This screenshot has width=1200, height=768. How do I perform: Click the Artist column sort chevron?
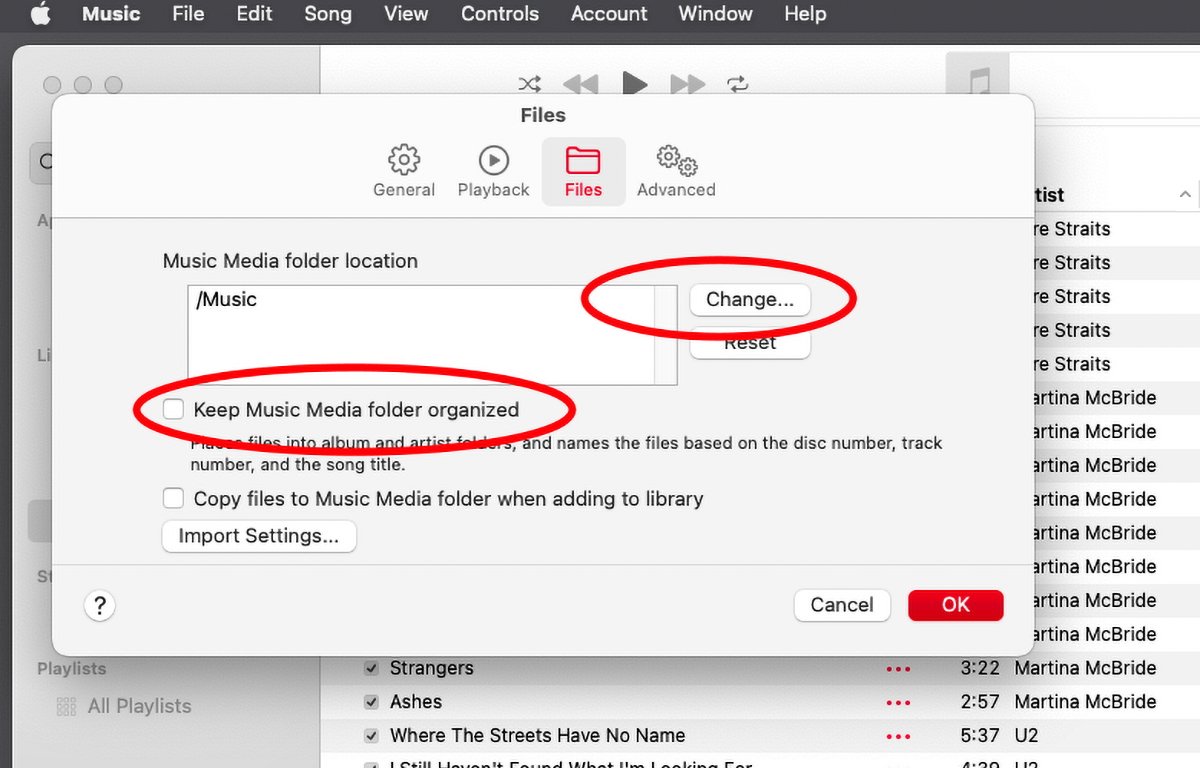tap(1185, 195)
